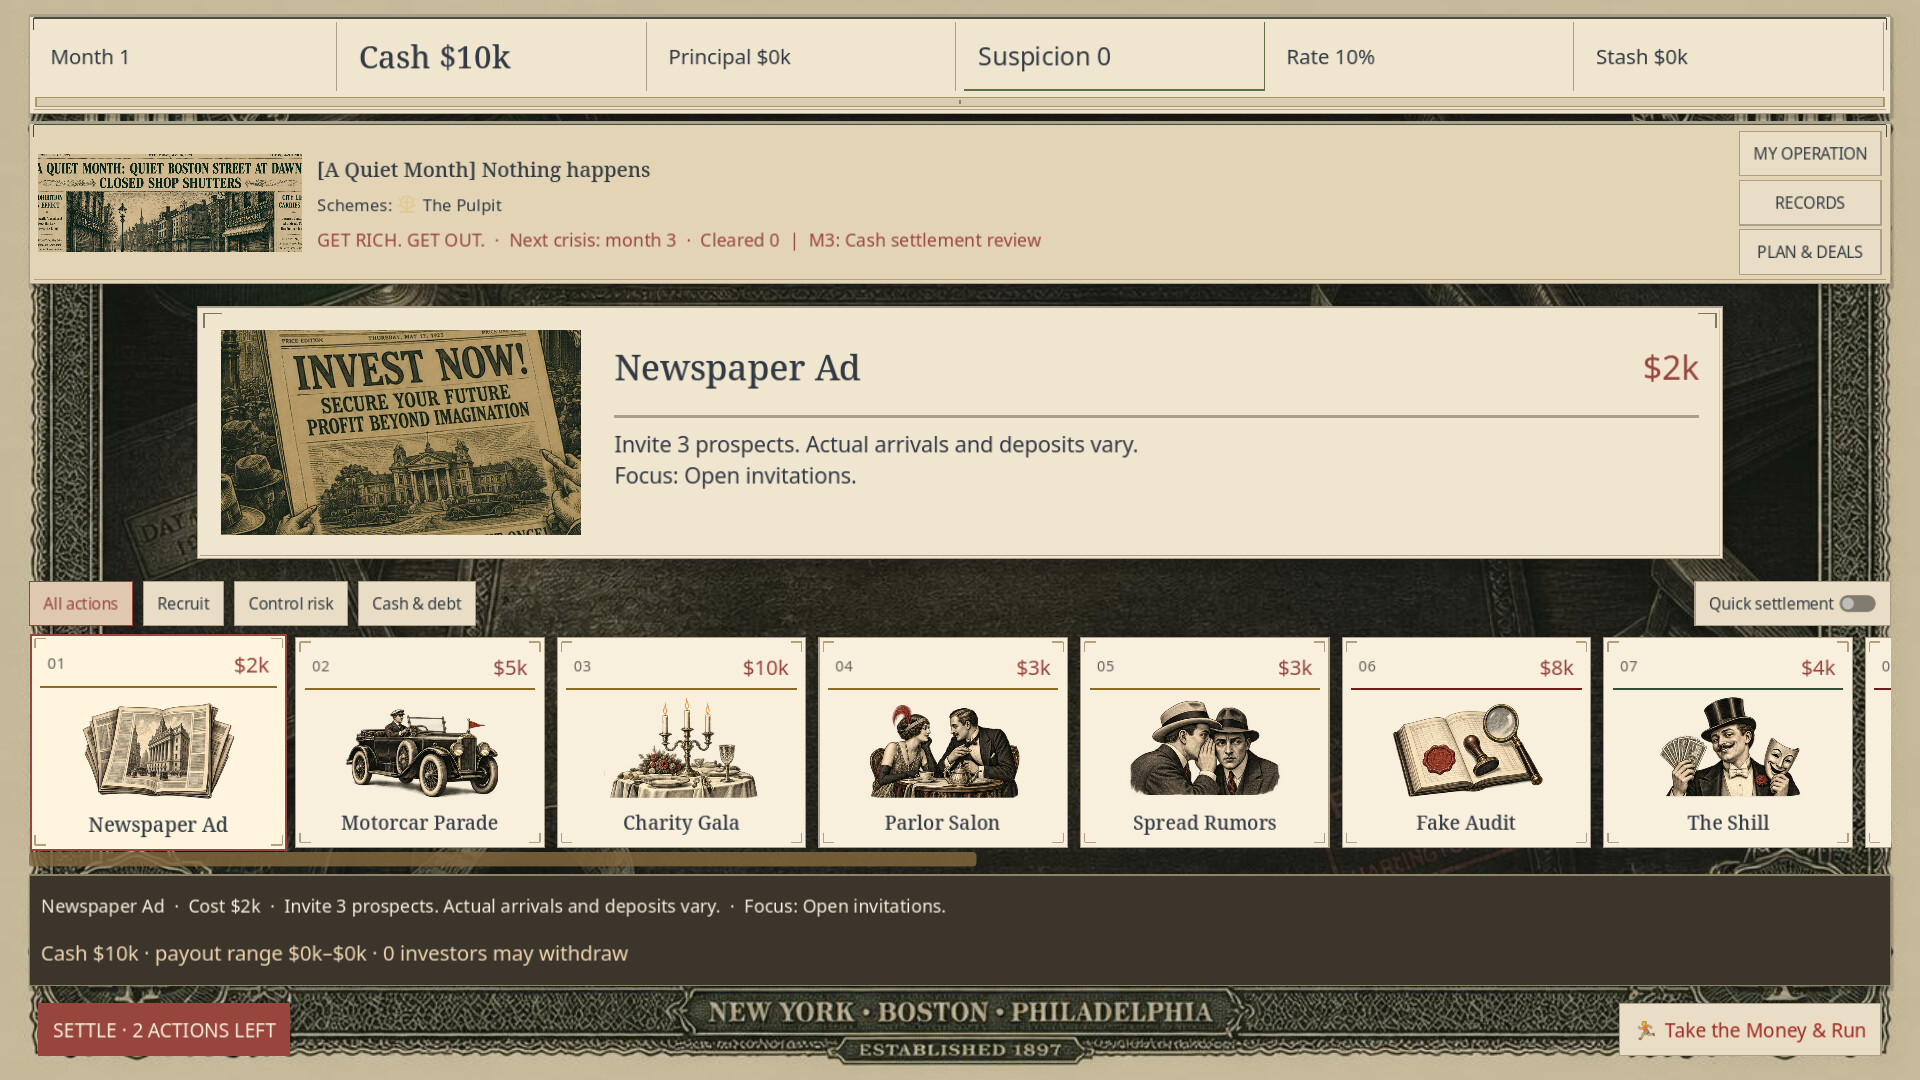Open the Recruit filter tab

tap(183, 604)
